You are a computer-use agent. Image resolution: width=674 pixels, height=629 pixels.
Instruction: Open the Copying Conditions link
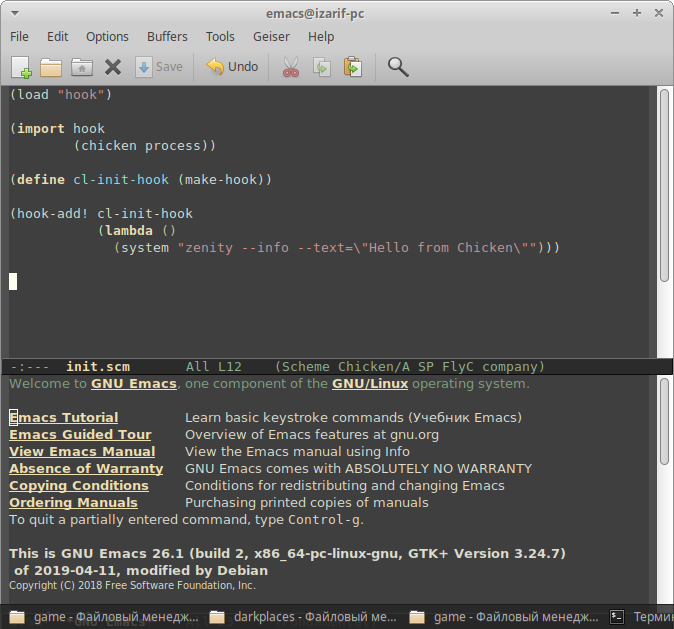click(x=79, y=485)
